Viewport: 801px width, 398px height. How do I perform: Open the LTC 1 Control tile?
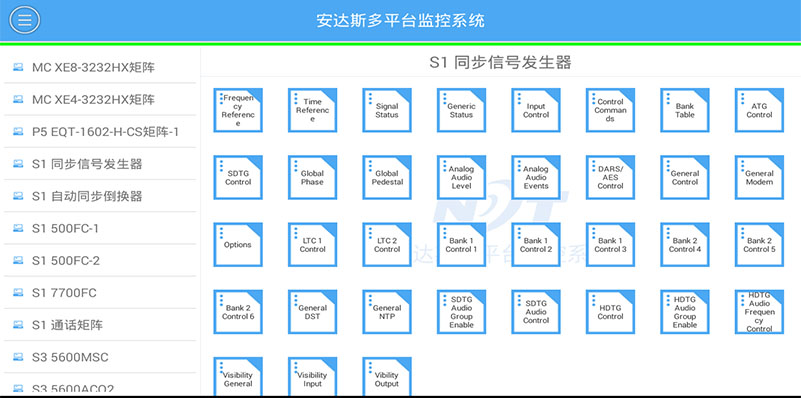(x=312, y=245)
